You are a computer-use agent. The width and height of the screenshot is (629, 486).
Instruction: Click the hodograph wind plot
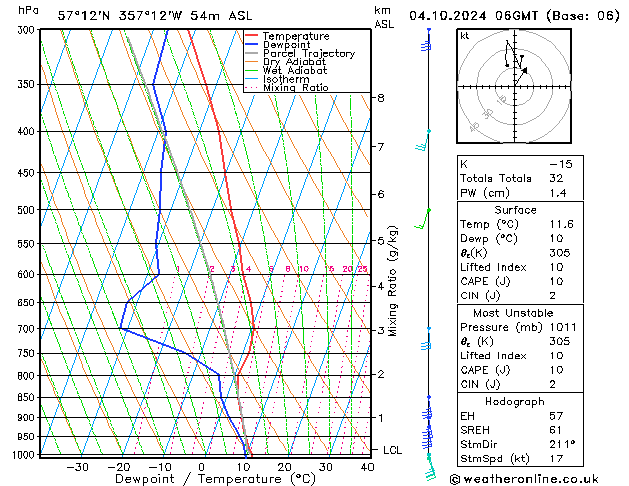coord(514,86)
